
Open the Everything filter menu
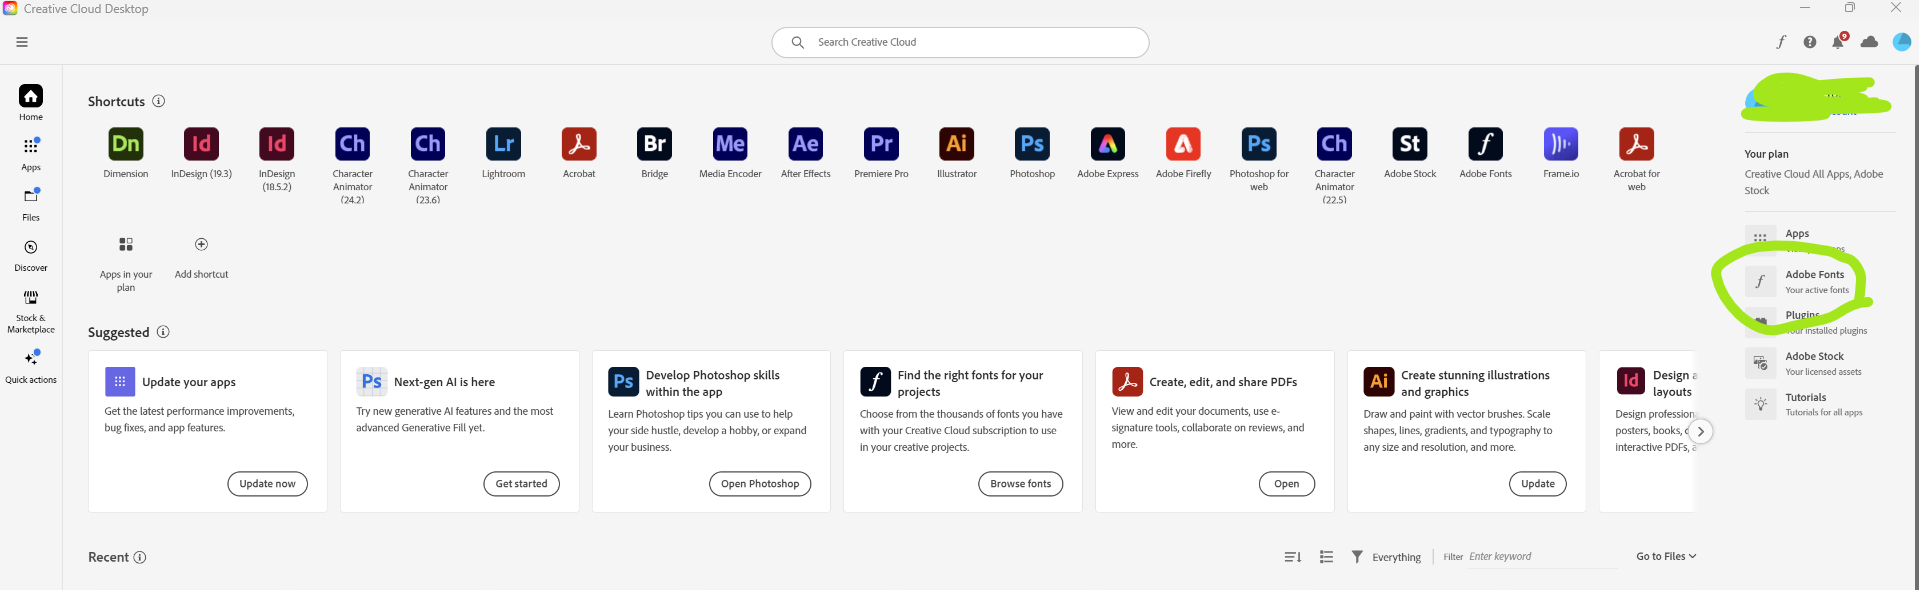[1386, 557]
